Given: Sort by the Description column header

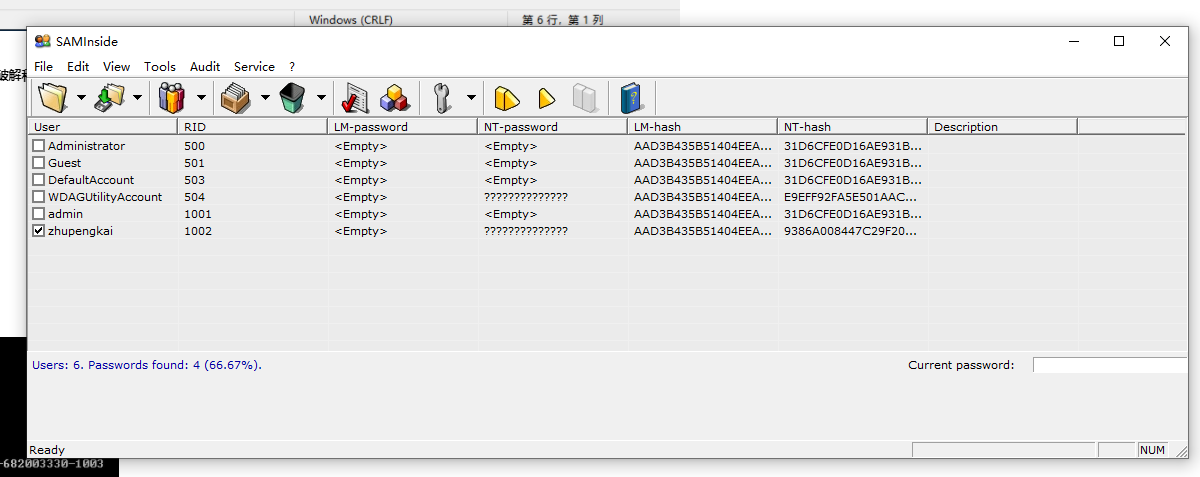Looking at the screenshot, I should pos(1002,127).
